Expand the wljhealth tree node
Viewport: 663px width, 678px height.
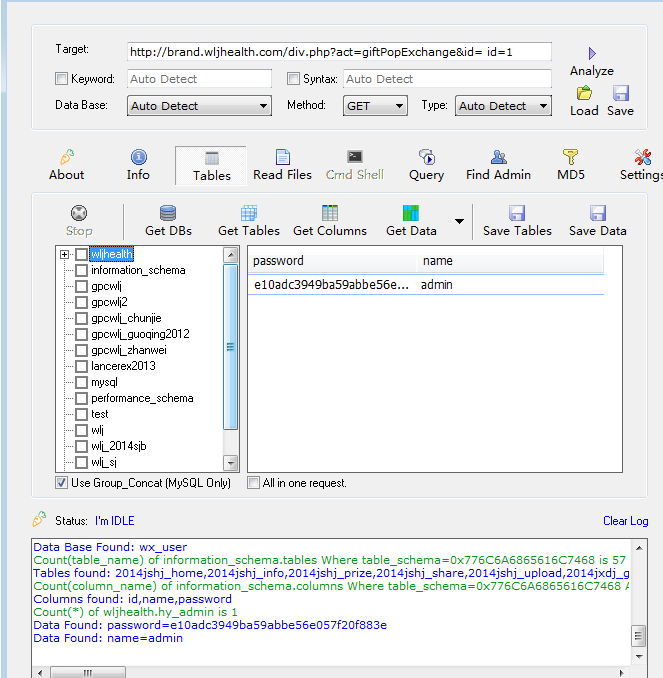point(64,254)
